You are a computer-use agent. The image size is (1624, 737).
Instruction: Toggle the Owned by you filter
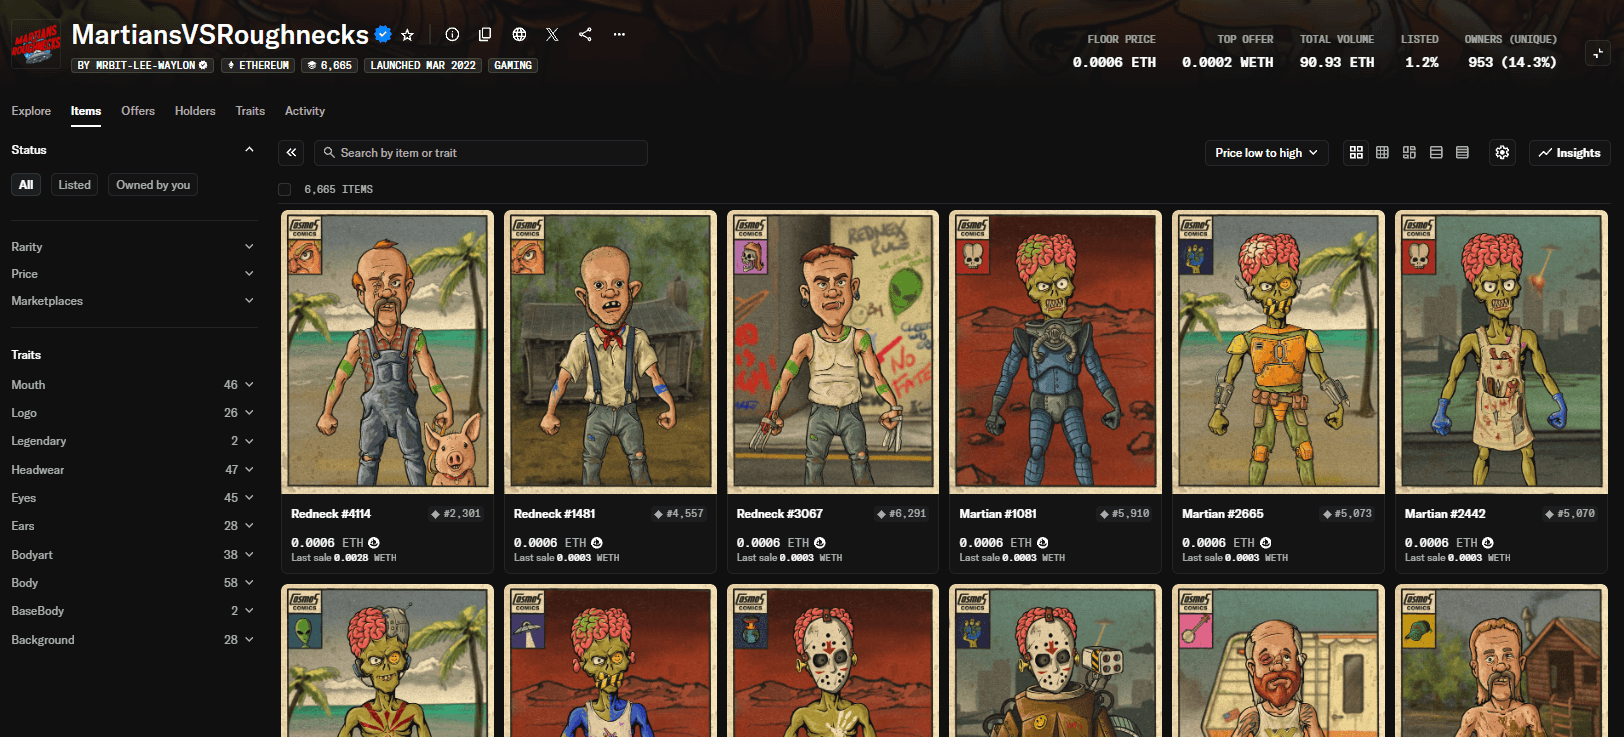[153, 185]
